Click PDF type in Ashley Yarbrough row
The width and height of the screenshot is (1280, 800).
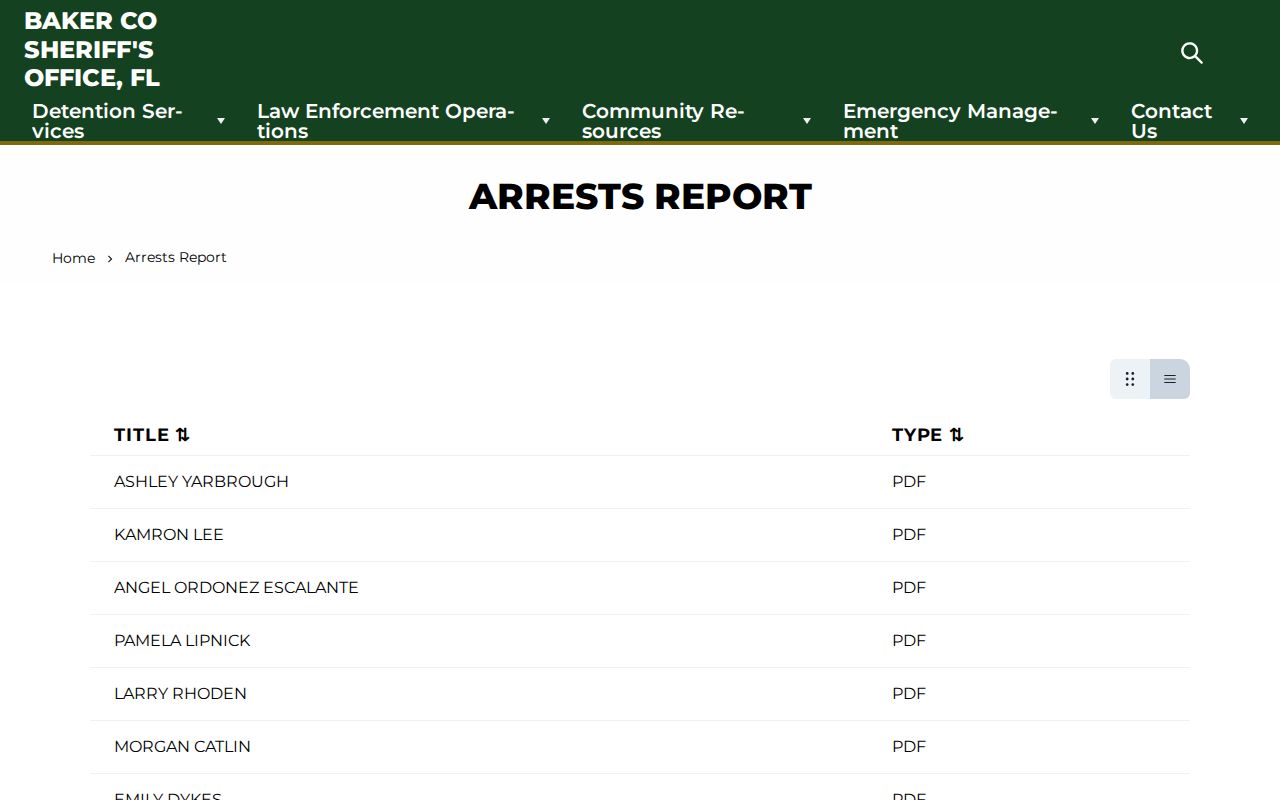(x=909, y=481)
